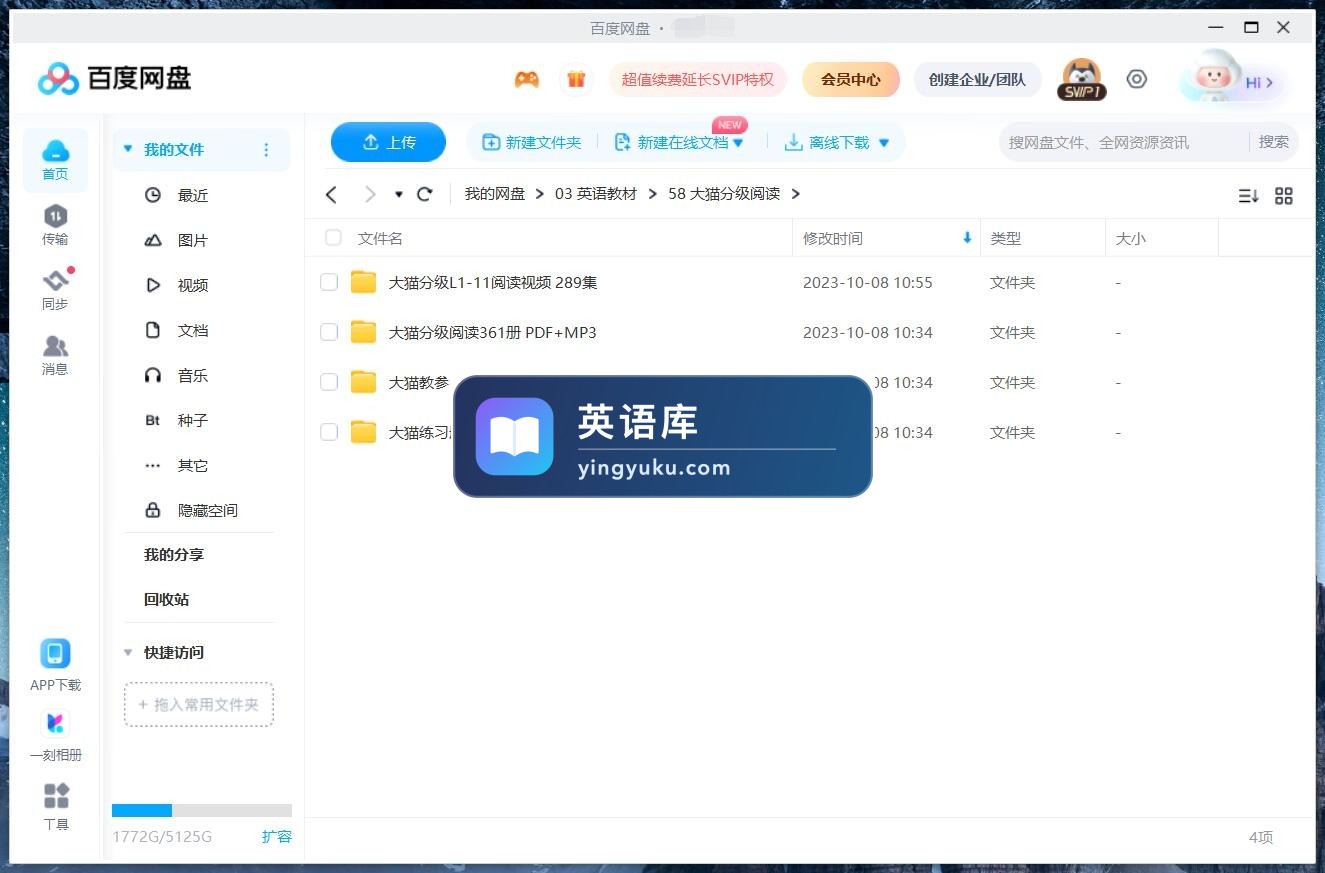Open 会员中心 member center
The height and width of the screenshot is (873, 1325).
(x=851, y=80)
